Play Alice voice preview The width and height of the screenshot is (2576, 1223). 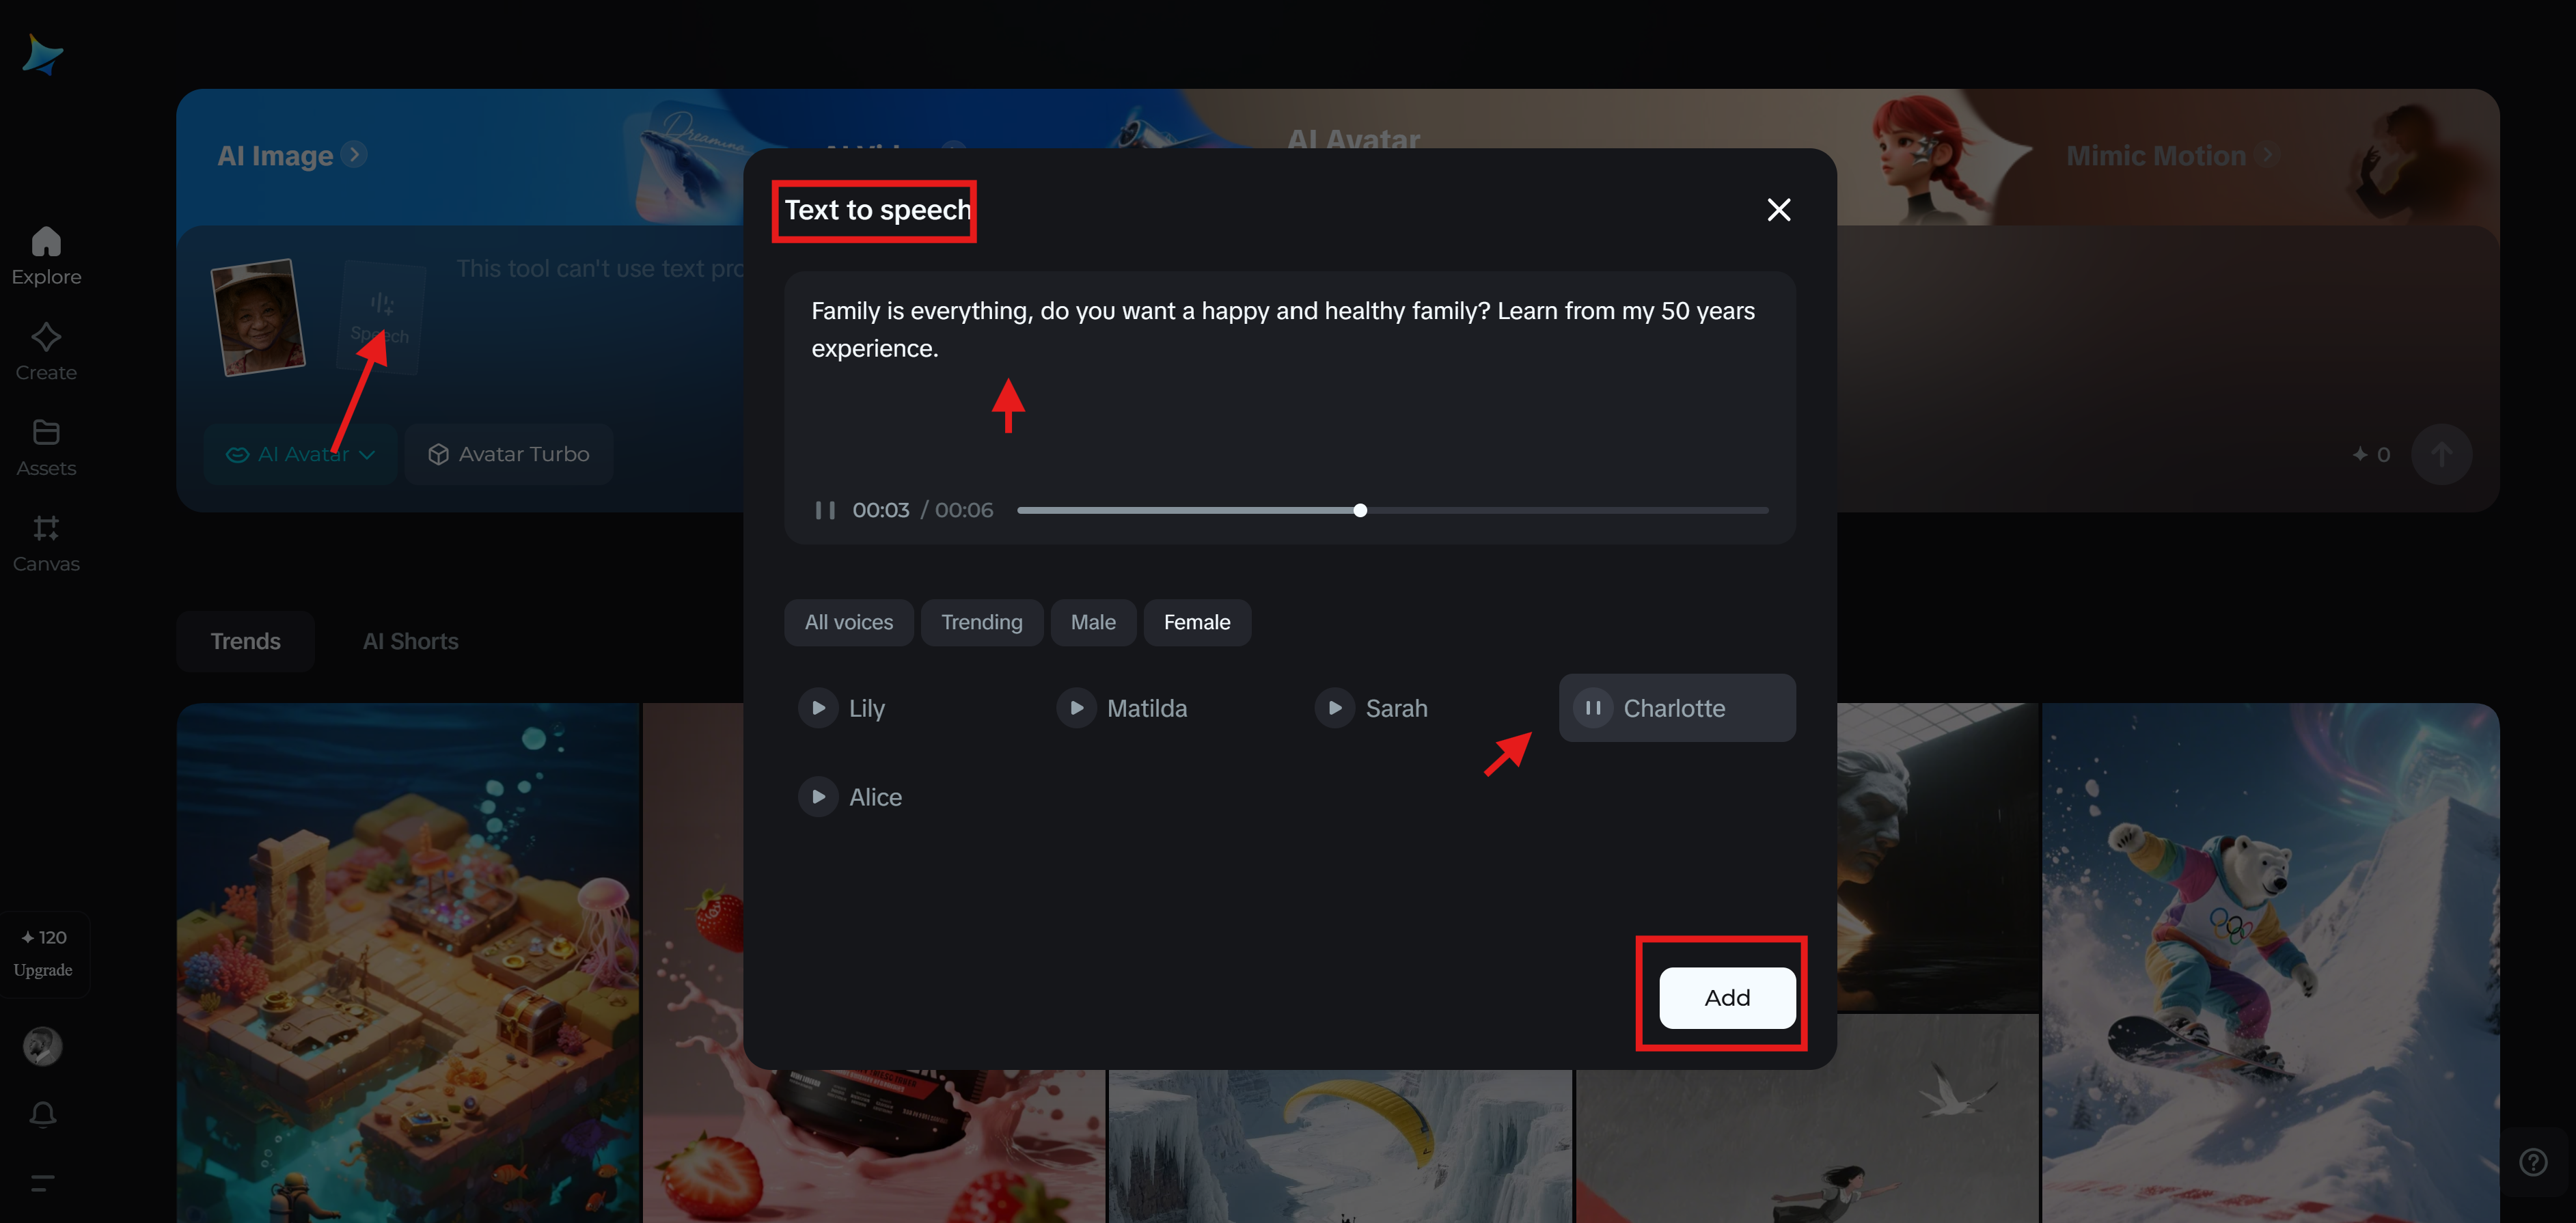[818, 797]
